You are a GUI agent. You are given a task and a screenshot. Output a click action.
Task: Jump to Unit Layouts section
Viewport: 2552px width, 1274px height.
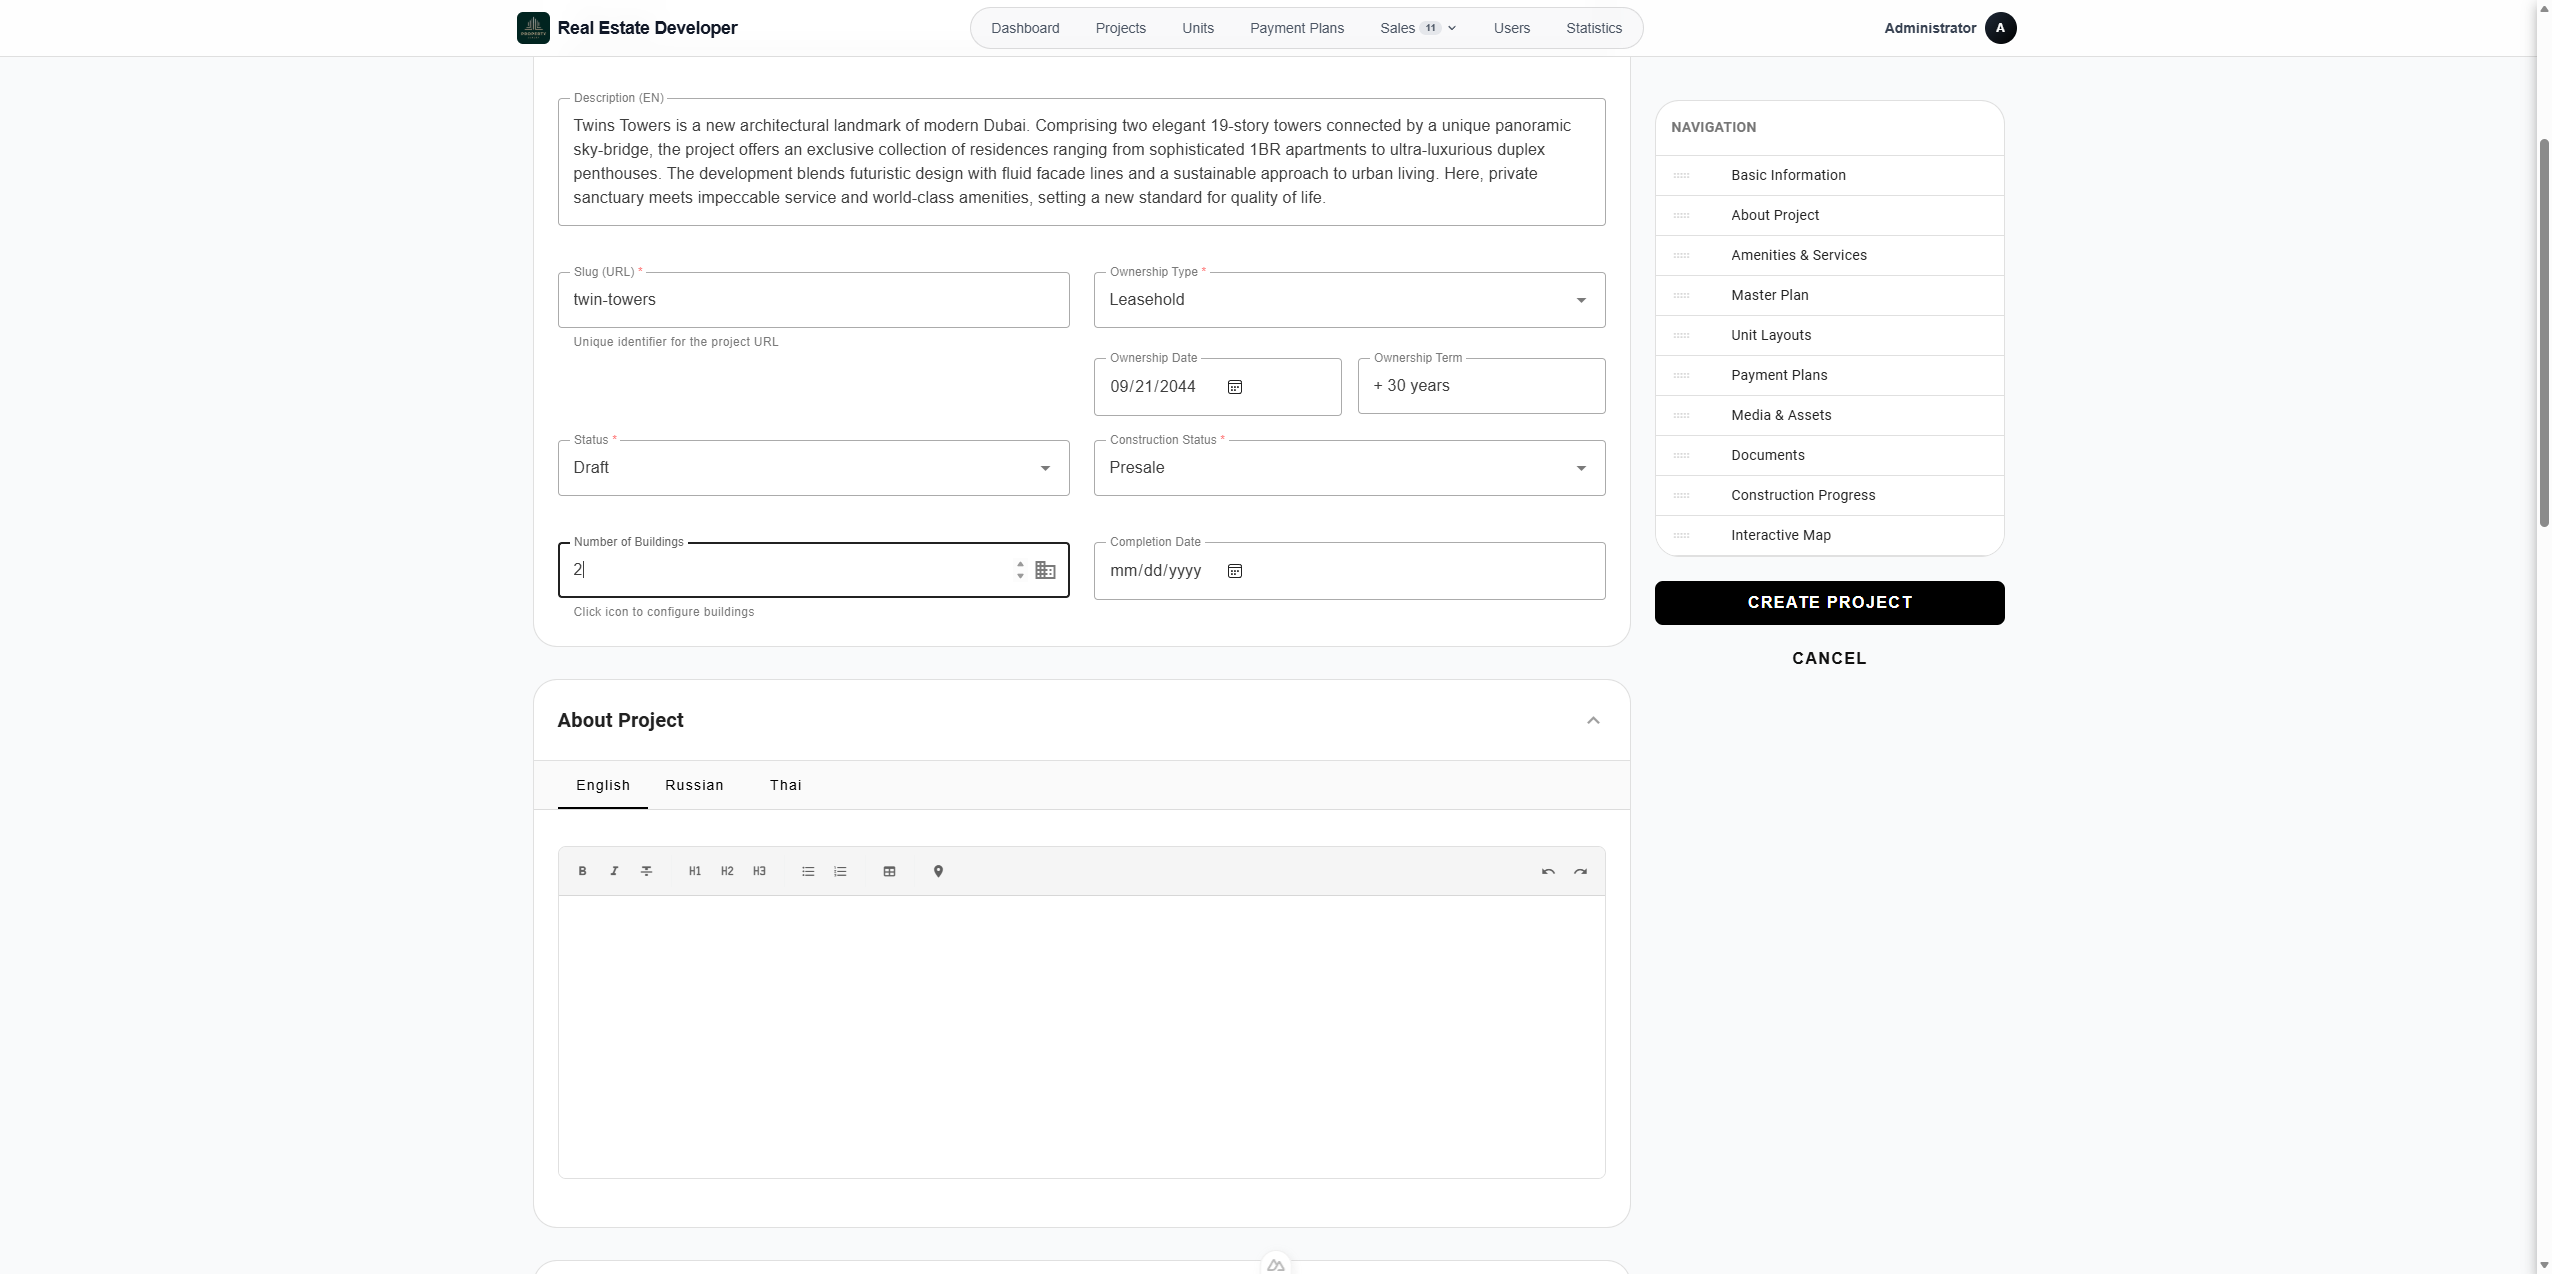1829,335
